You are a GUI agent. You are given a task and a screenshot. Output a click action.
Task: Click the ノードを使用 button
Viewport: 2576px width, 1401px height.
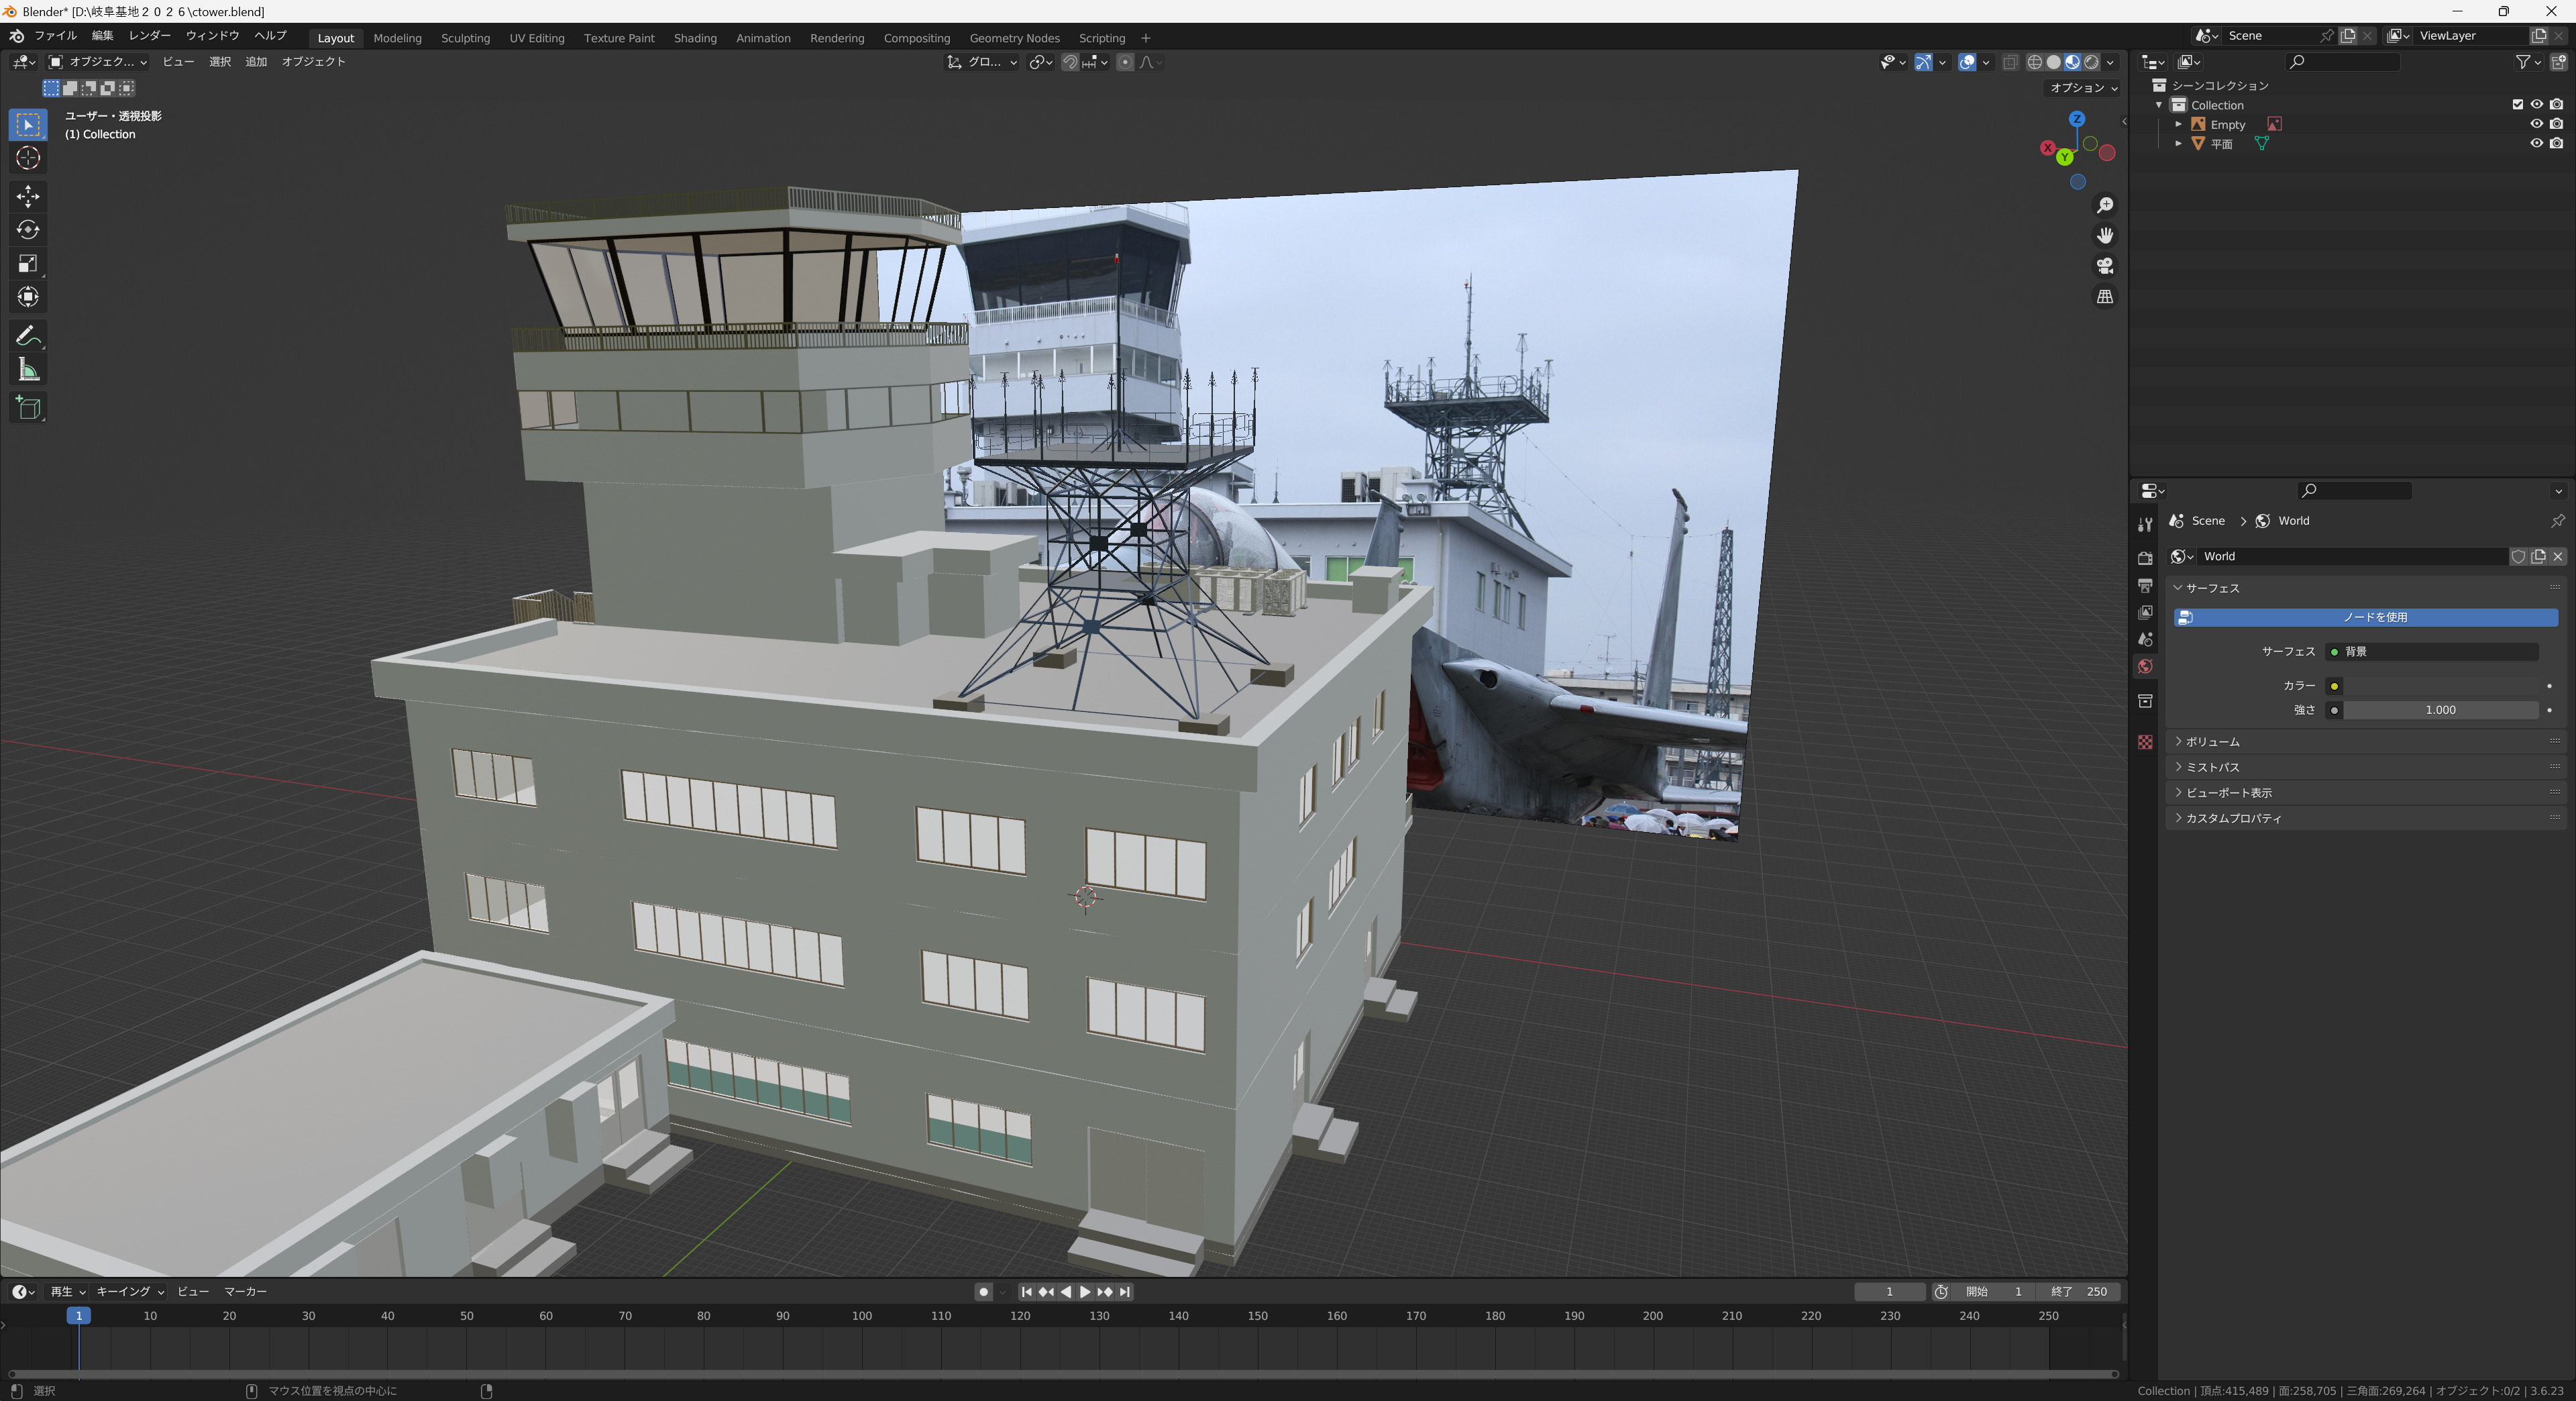tap(2366, 617)
